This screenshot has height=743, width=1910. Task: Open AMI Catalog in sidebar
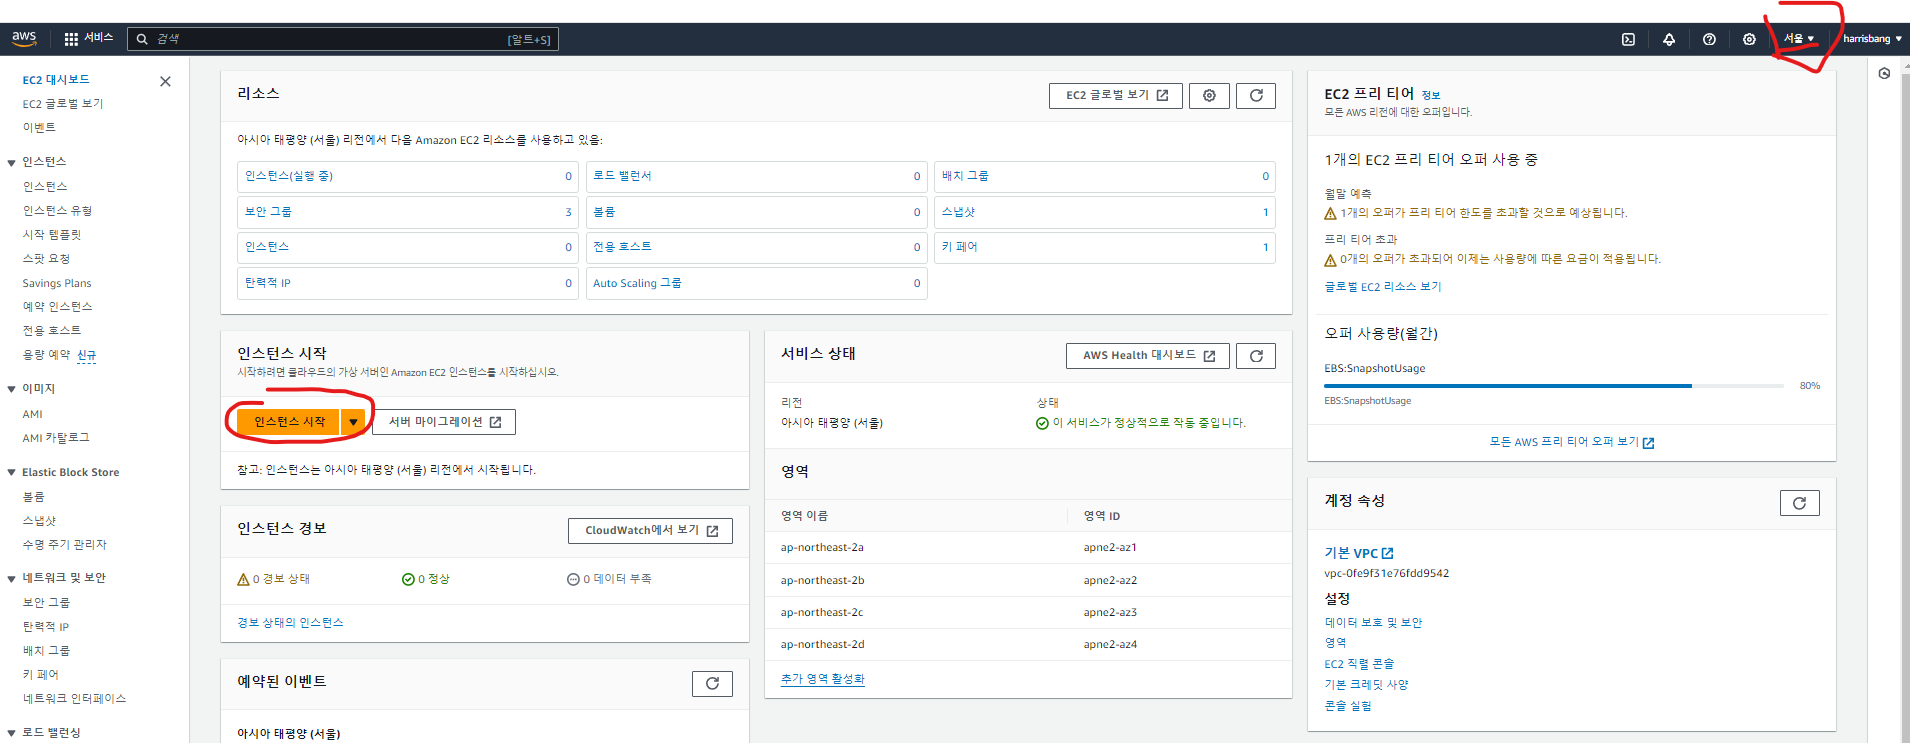56,438
